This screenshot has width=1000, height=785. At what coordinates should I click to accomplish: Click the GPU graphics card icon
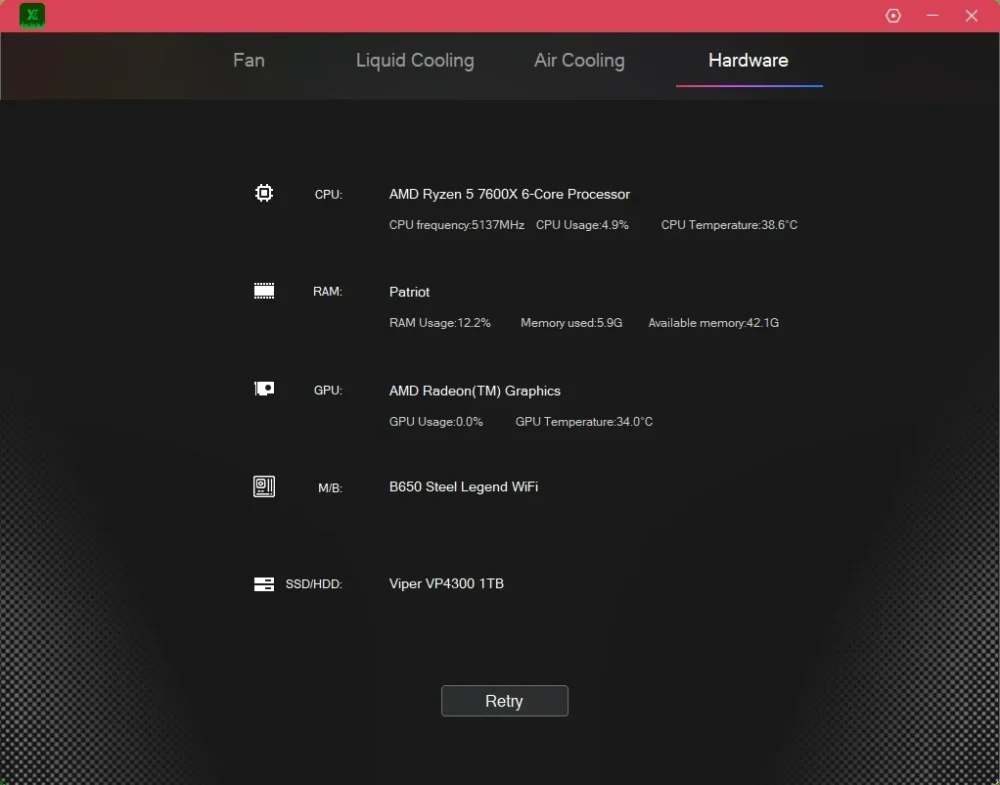click(x=264, y=388)
